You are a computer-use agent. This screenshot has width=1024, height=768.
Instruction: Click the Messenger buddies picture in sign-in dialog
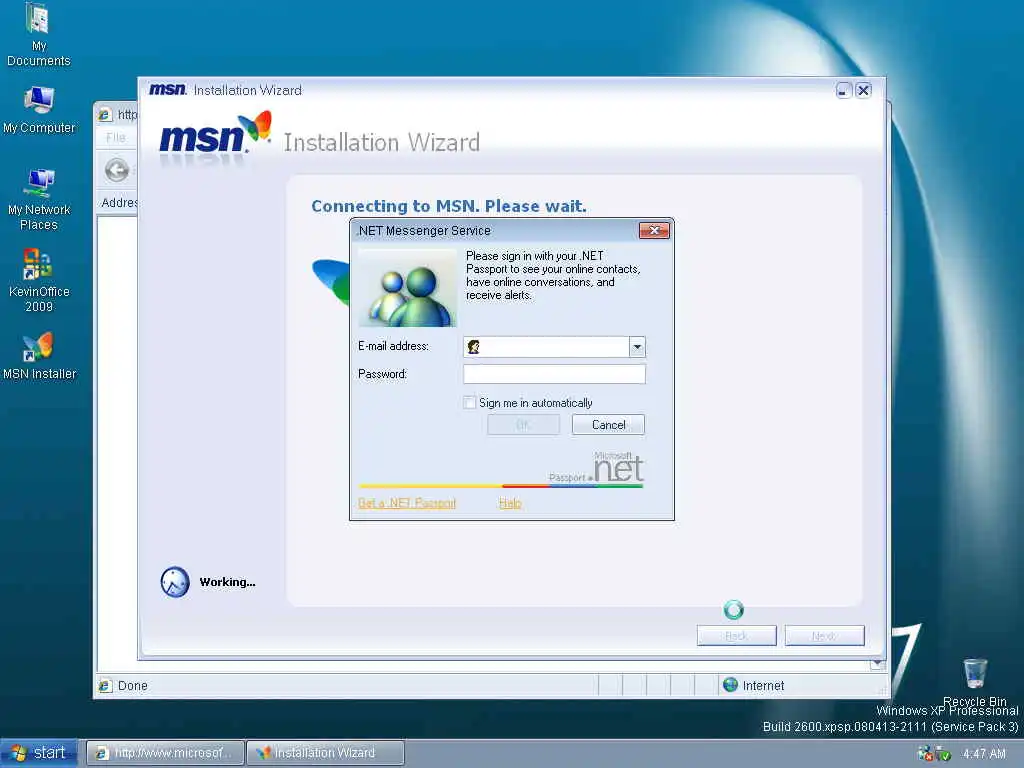point(408,288)
